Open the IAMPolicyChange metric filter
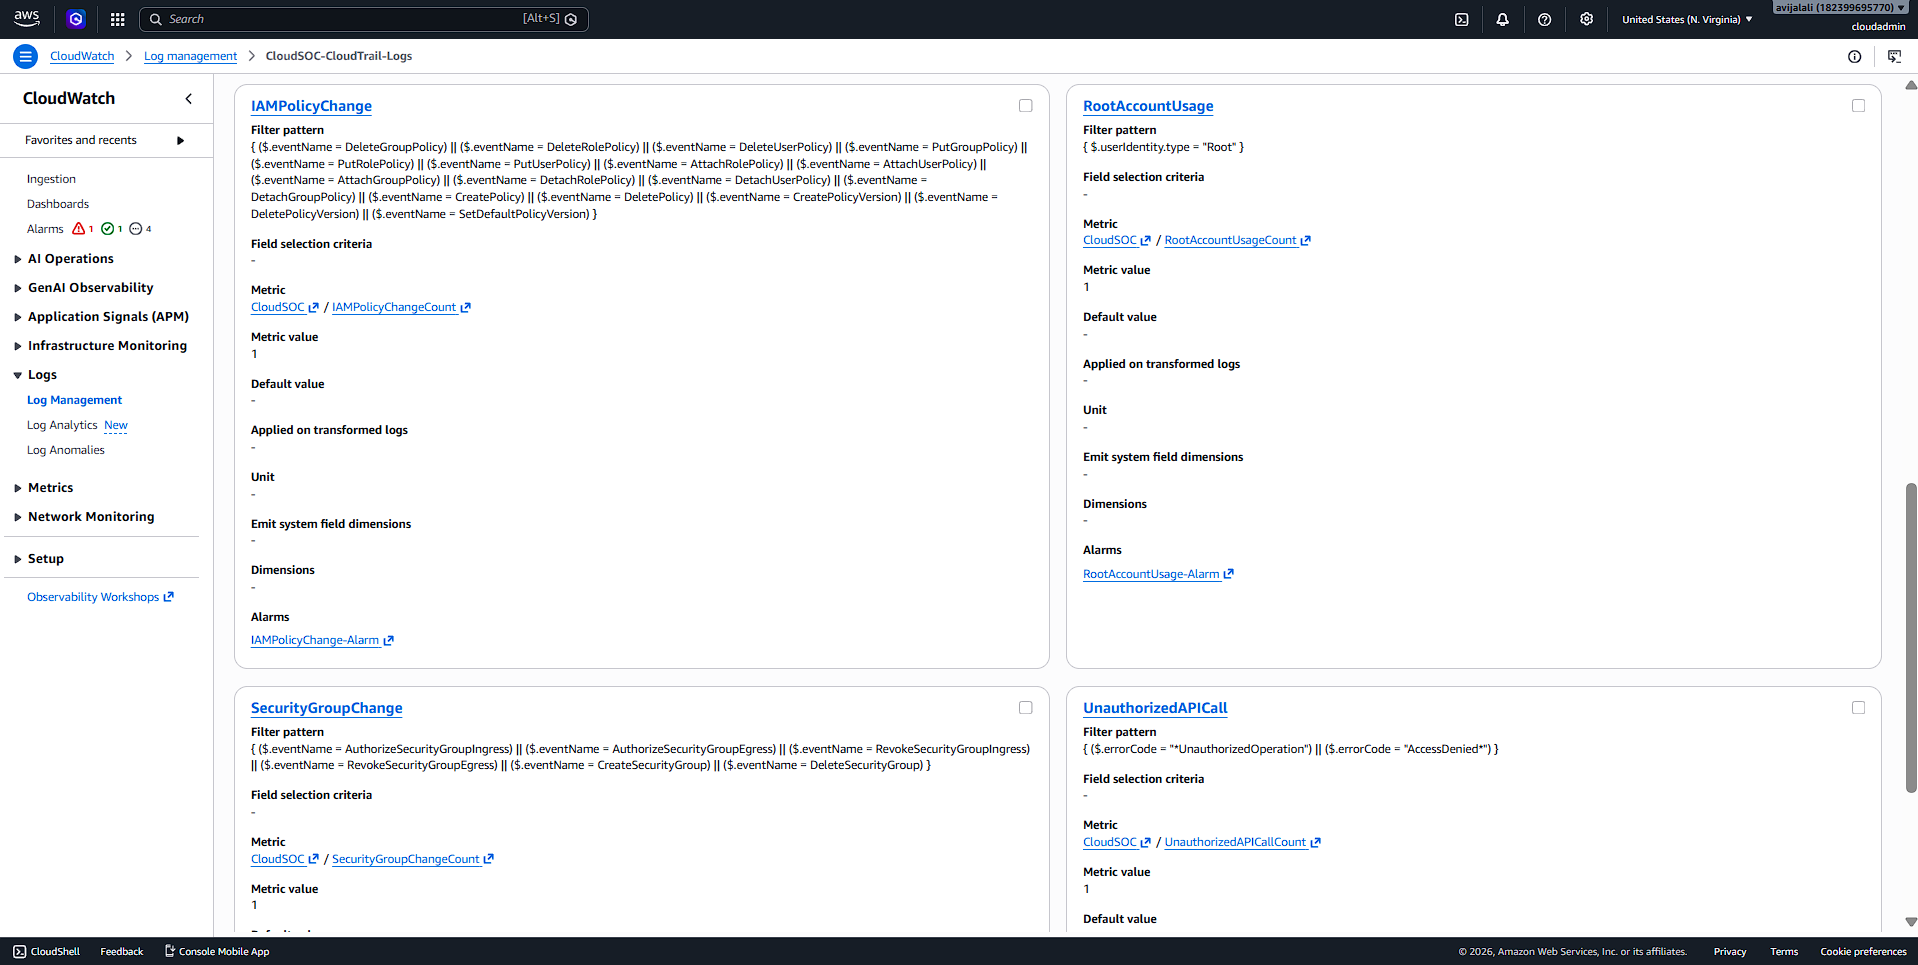Image resolution: width=1918 pixels, height=965 pixels. 311,106
